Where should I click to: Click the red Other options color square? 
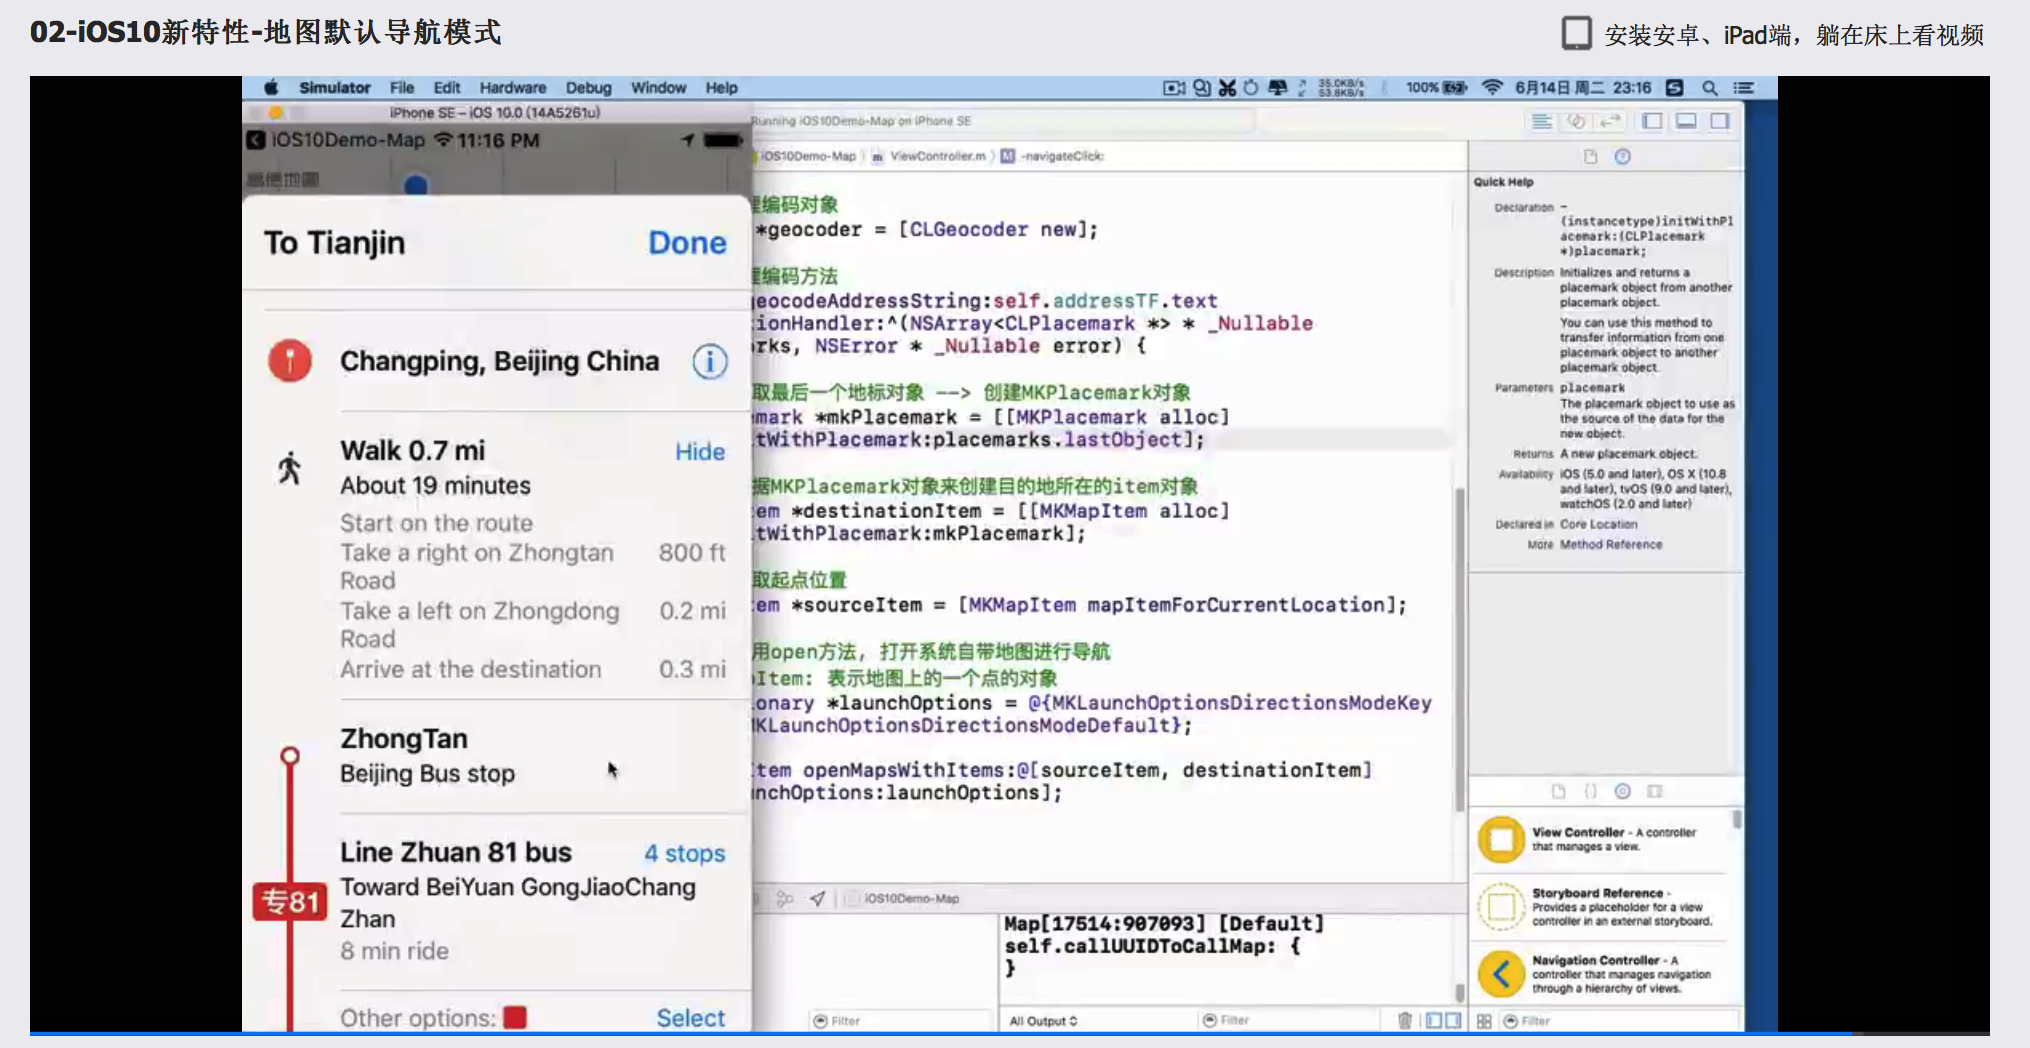pyautogui.click(x=515, y=1017)
